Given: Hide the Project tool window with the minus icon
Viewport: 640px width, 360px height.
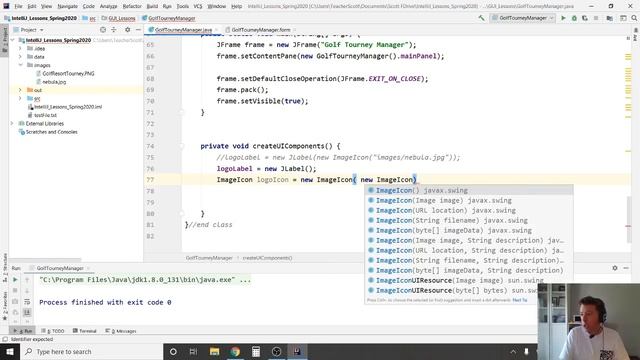Looking at the screenshot, I should (x=138, y=30).
